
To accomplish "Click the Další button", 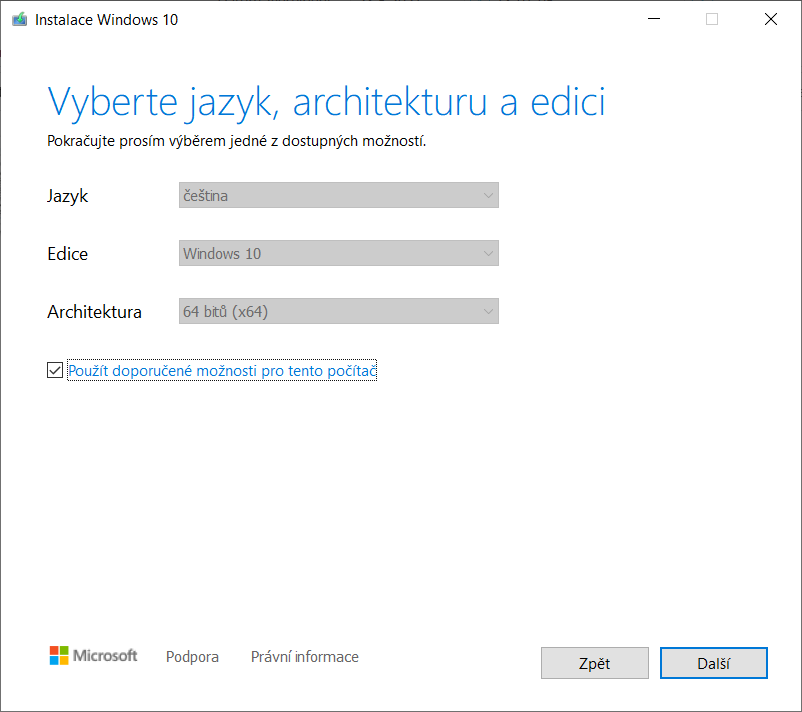I will [x=714, y=663].
